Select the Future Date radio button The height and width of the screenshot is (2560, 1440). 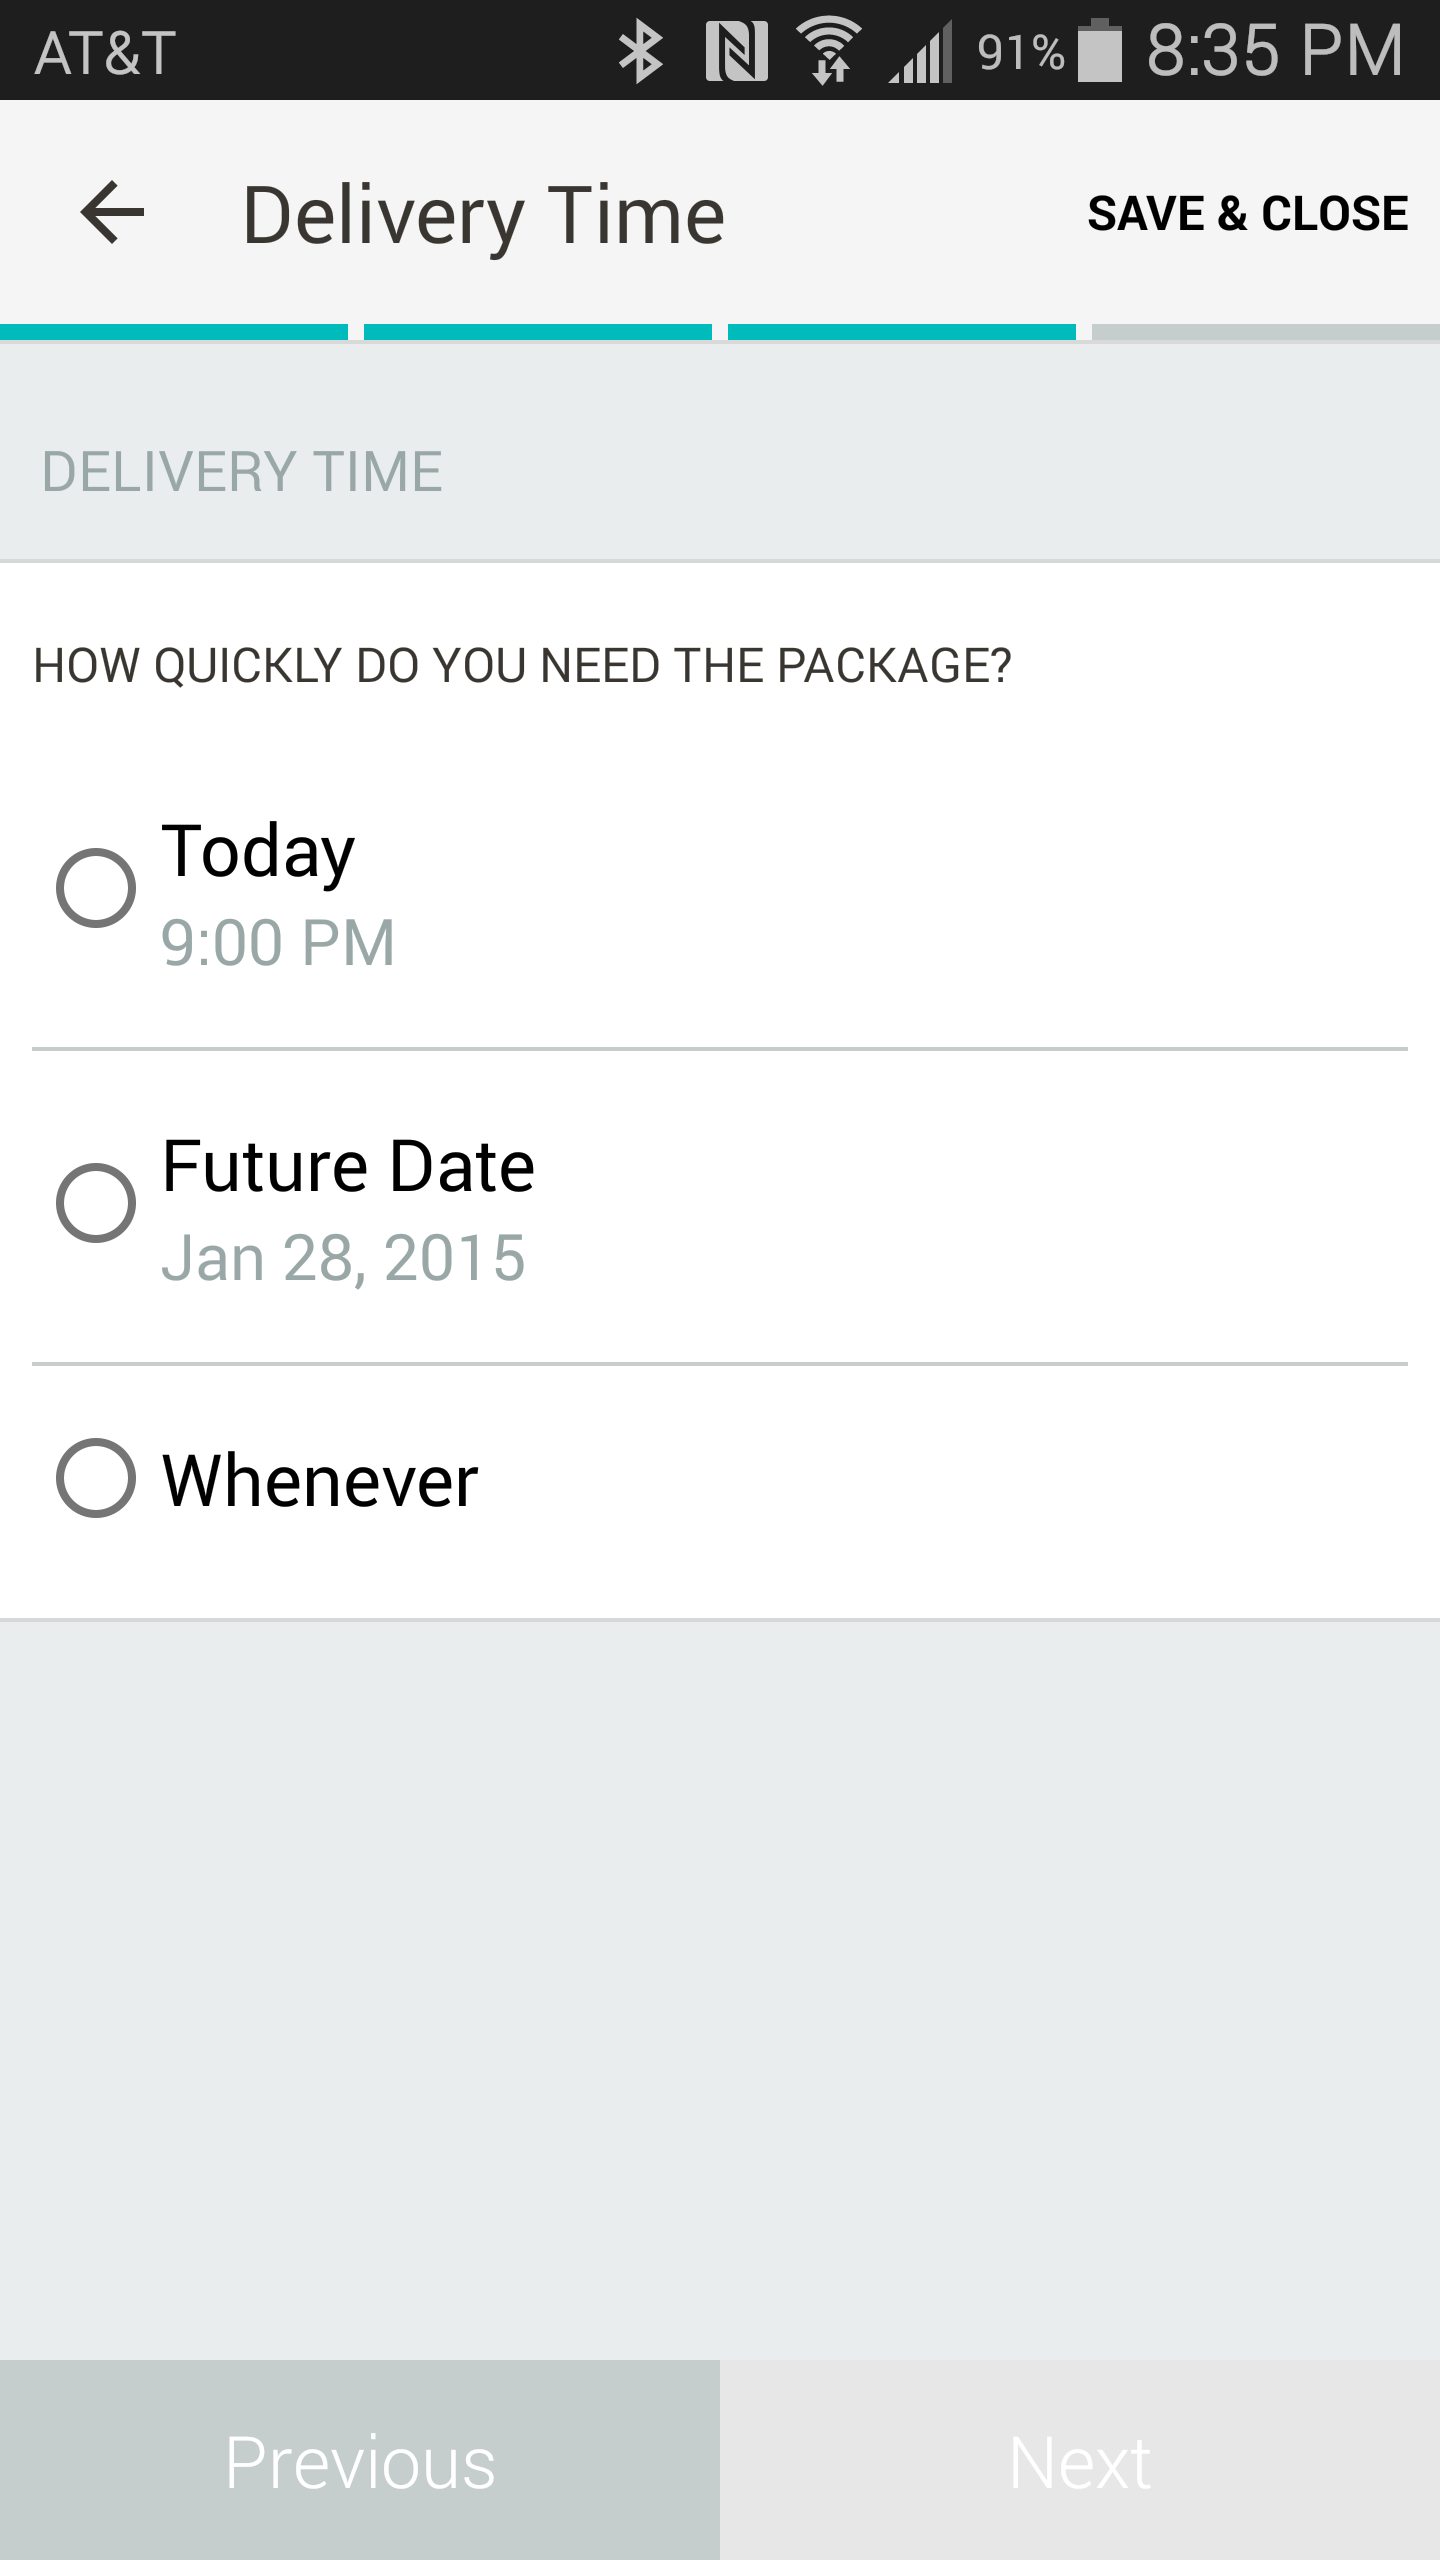(x=96, y=1203)
